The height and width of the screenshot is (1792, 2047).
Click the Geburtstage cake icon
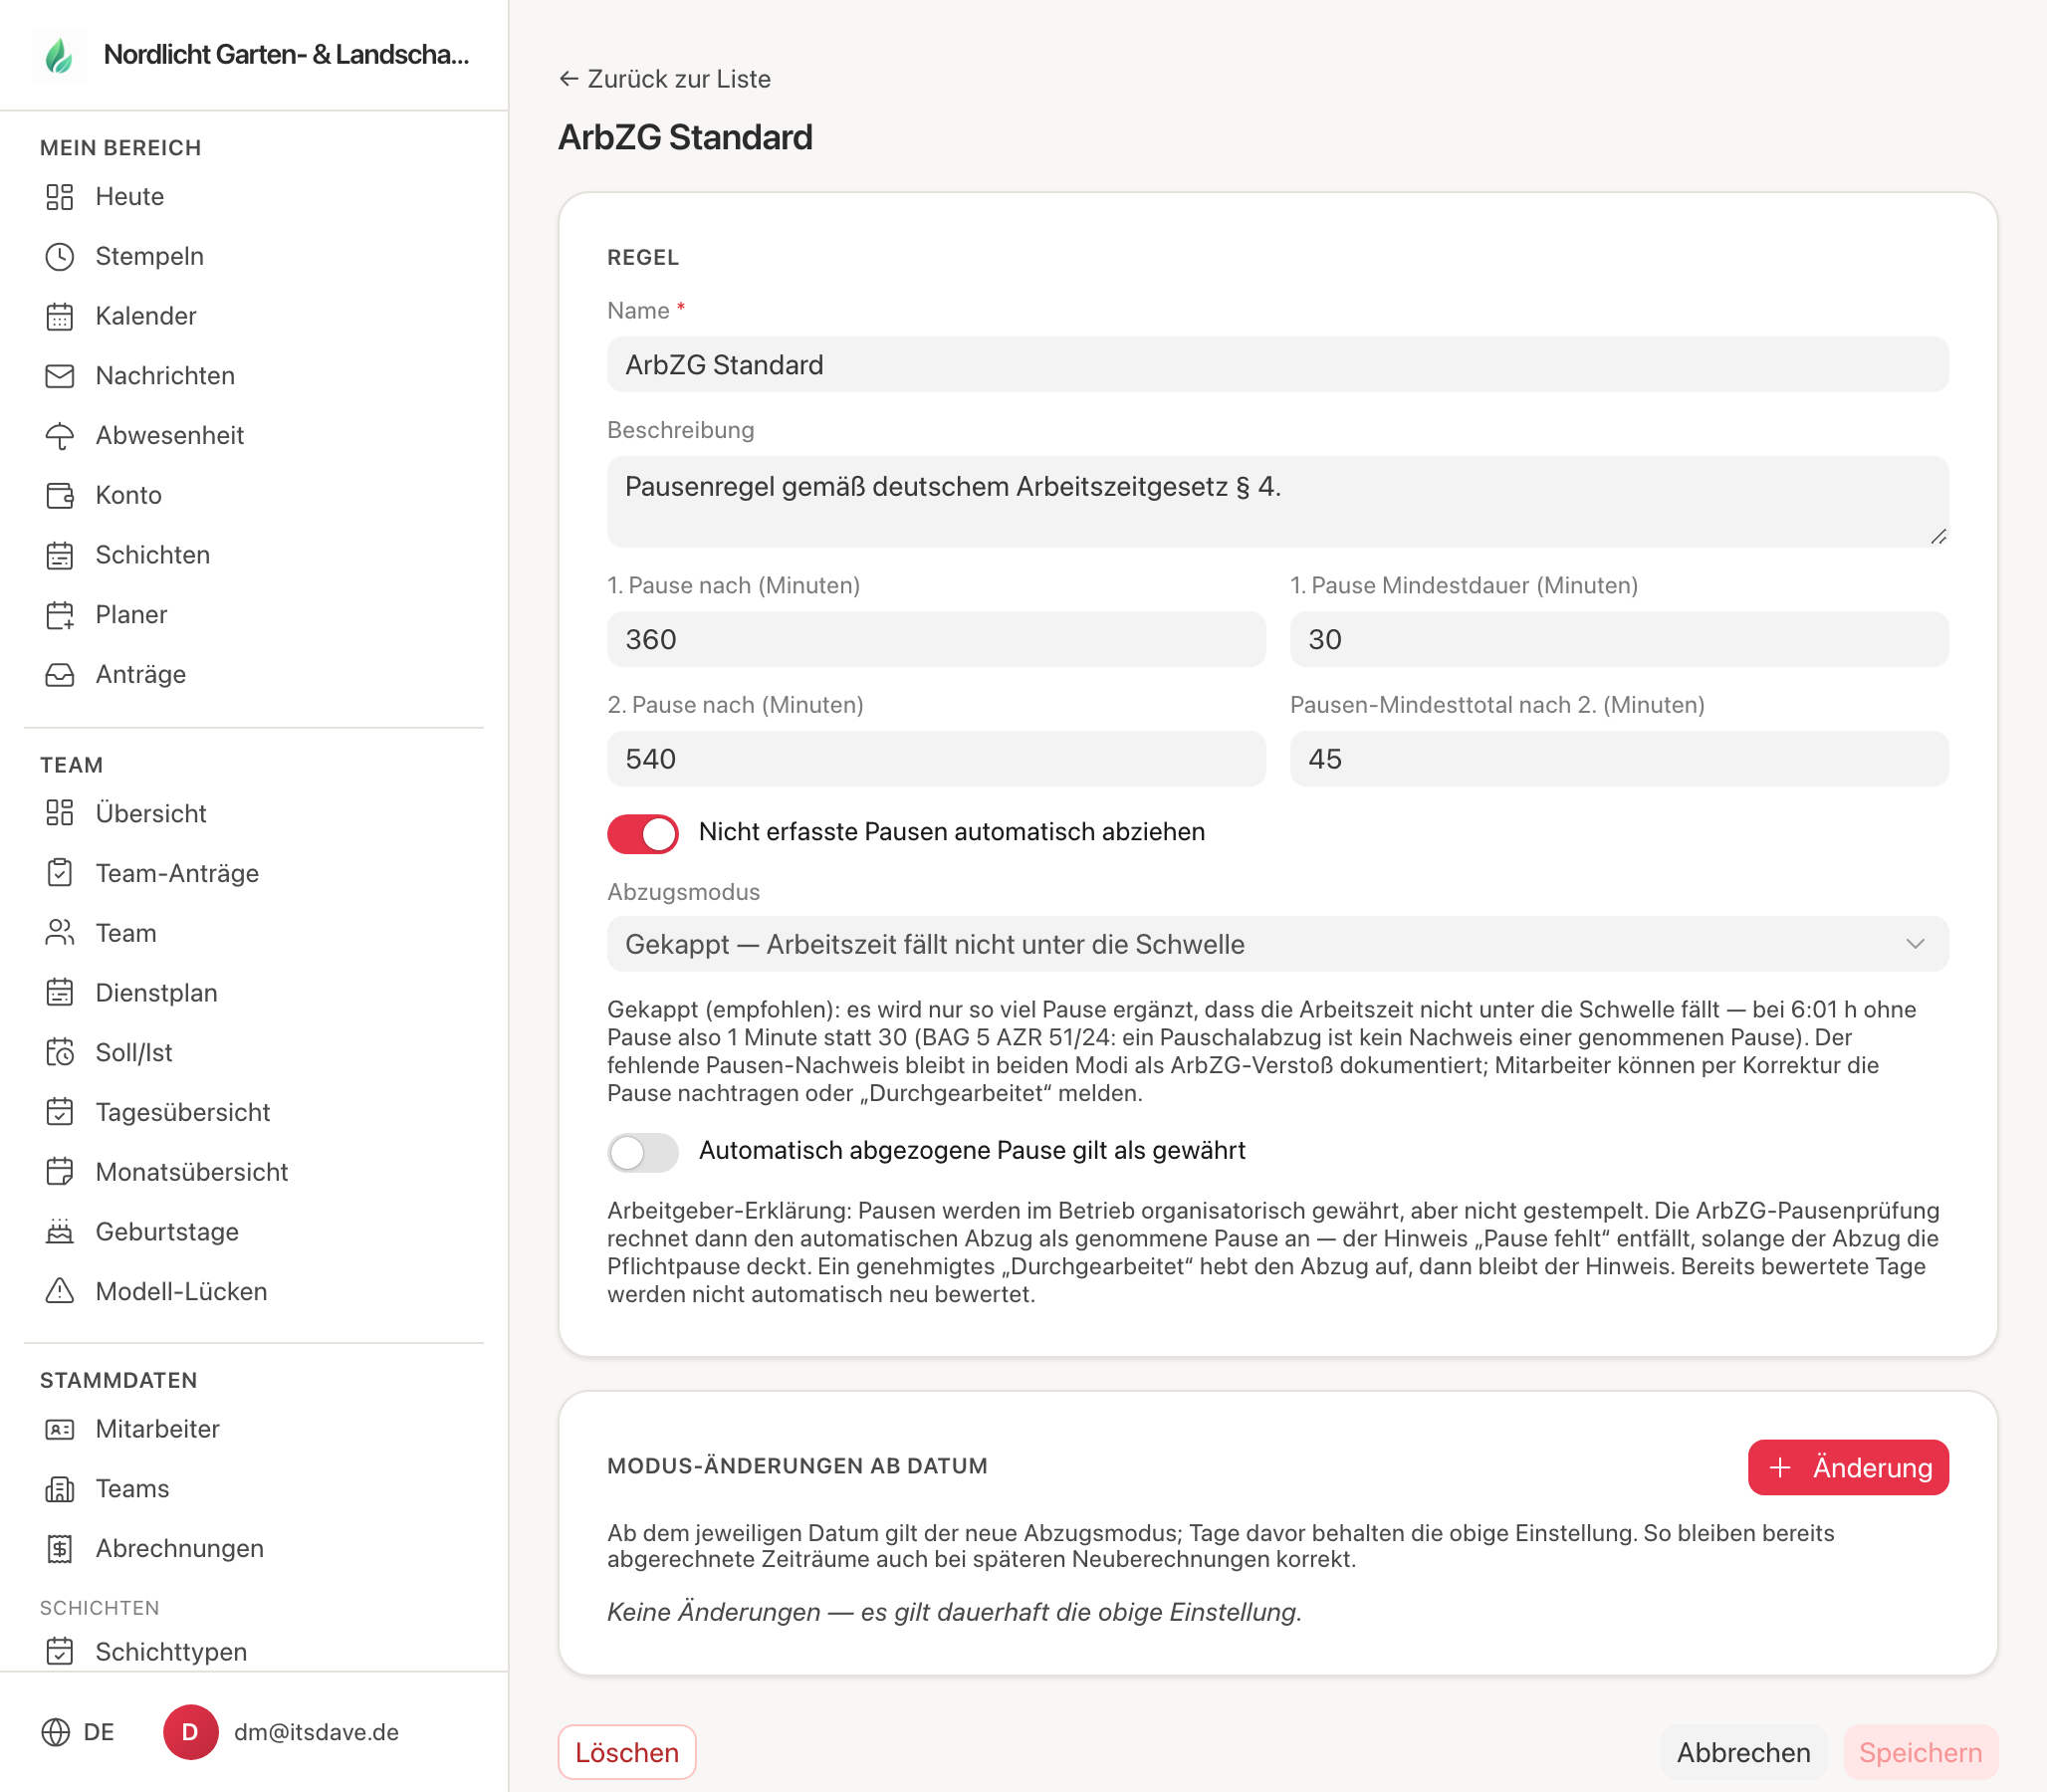click(x=59, y=1232)
